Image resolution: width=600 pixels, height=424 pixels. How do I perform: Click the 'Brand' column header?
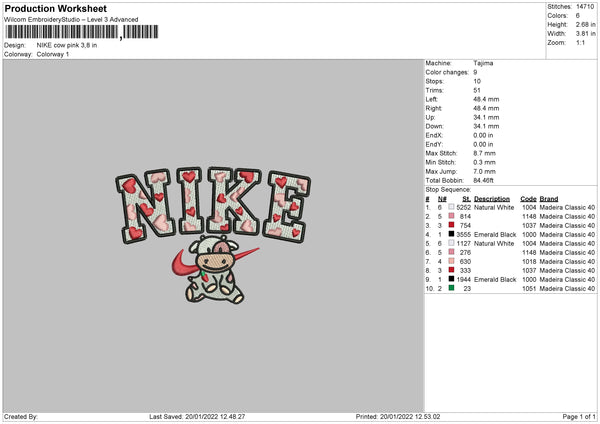coord(549,199)
